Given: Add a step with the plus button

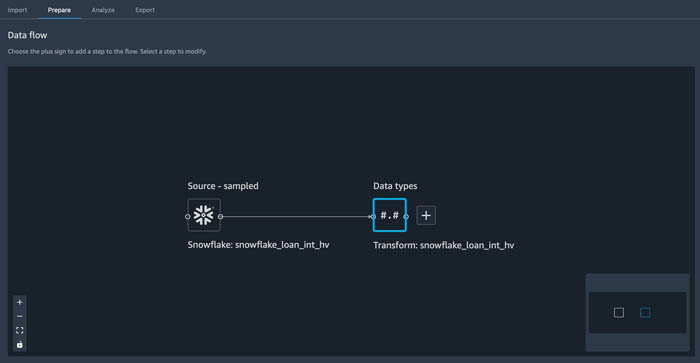Looking at the screenshot, I should pos(426,216).
